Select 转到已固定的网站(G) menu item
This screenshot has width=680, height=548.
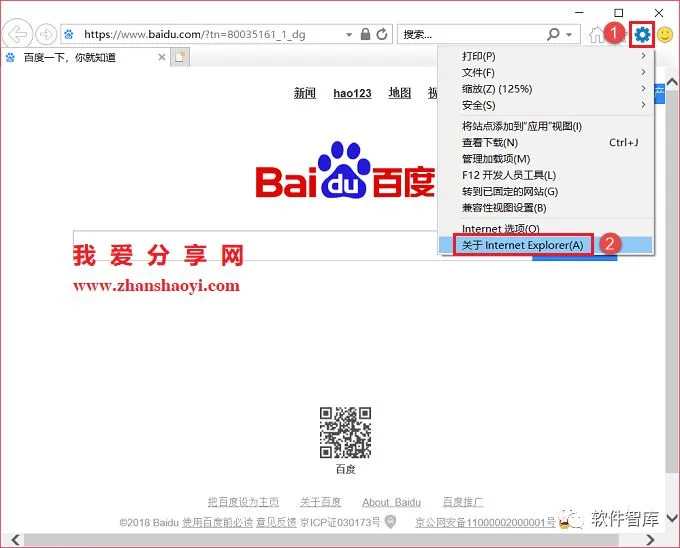(546, 192)
